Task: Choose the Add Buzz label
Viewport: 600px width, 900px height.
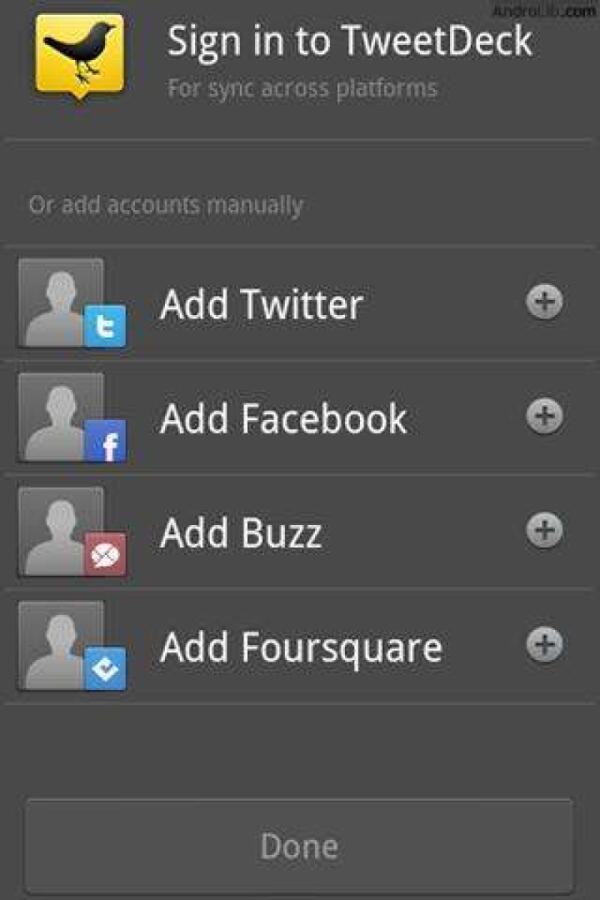Action: [241, 533]
